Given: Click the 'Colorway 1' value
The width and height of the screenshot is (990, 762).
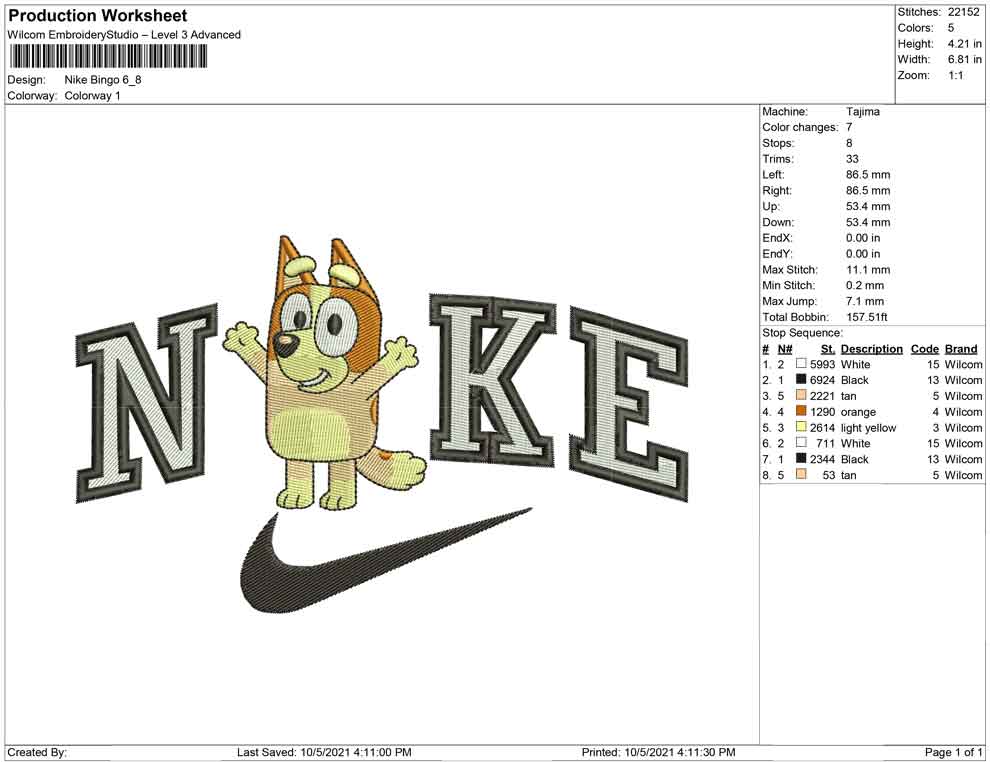Looking at the screenshot, I should tap(92, 96).
